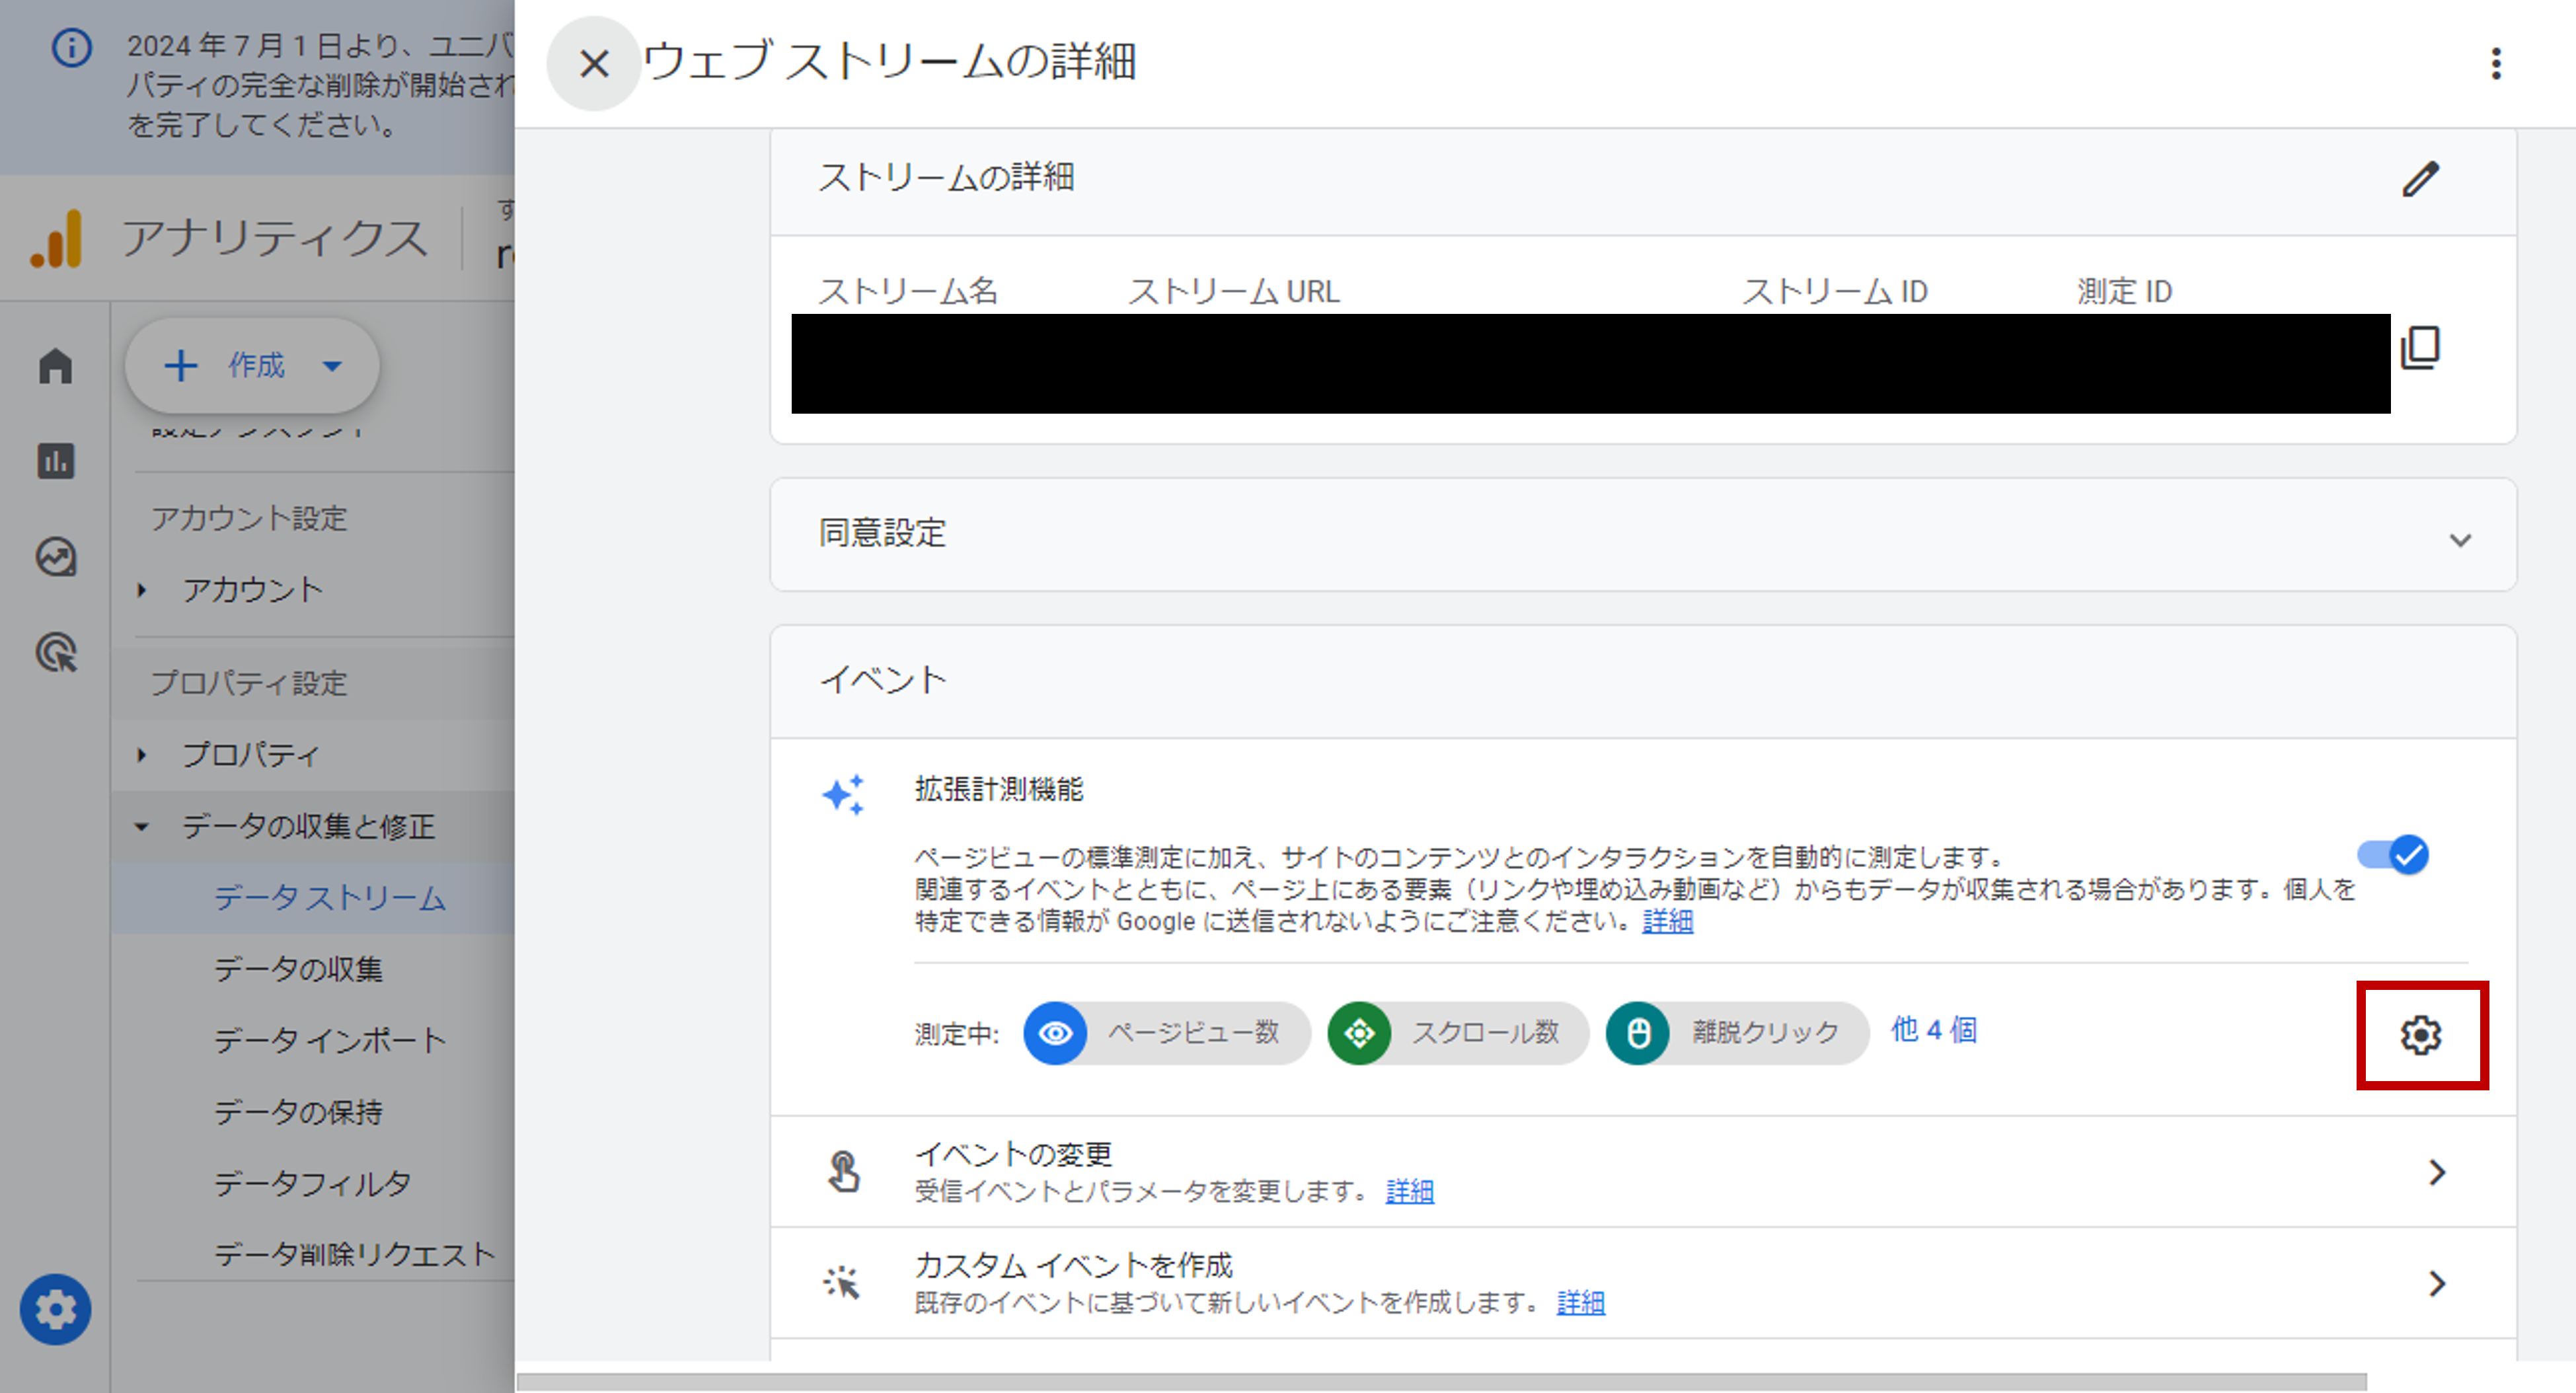Open the 作成 create dropdown
Screen dimensions: 2576x1393
coord(252,366)
